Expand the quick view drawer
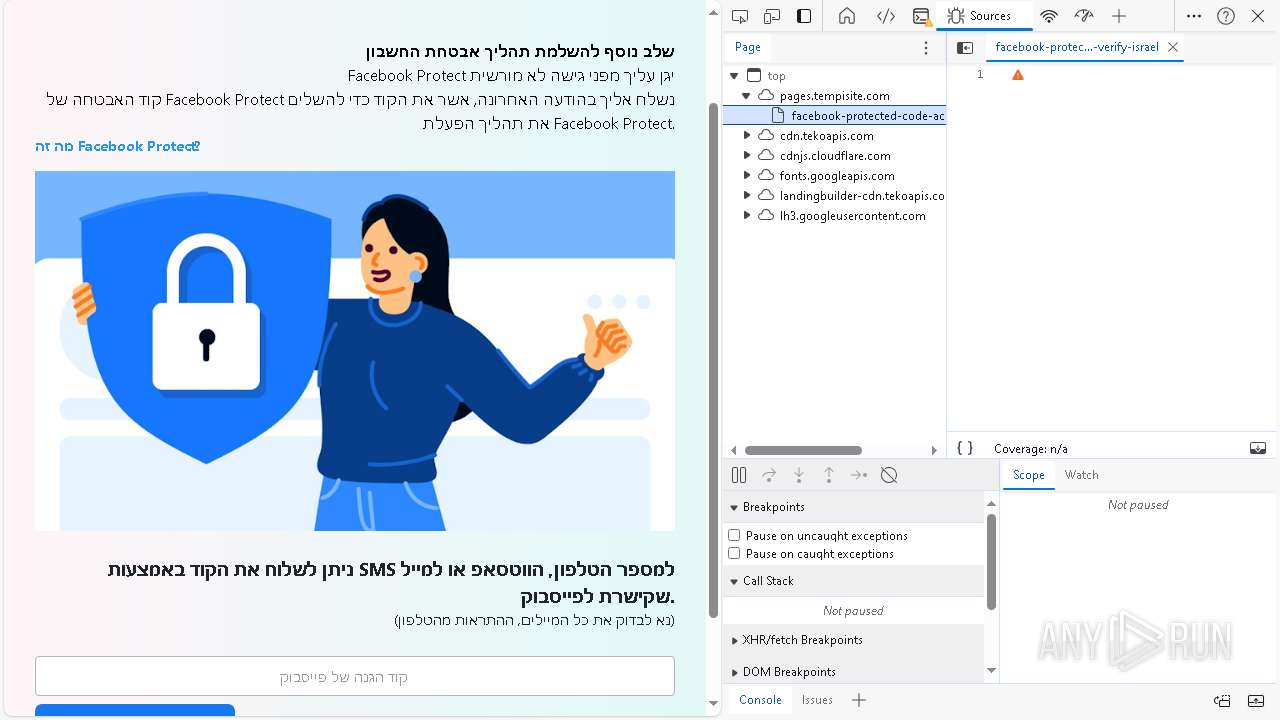1280x720 pixels. pos(1256,700)
